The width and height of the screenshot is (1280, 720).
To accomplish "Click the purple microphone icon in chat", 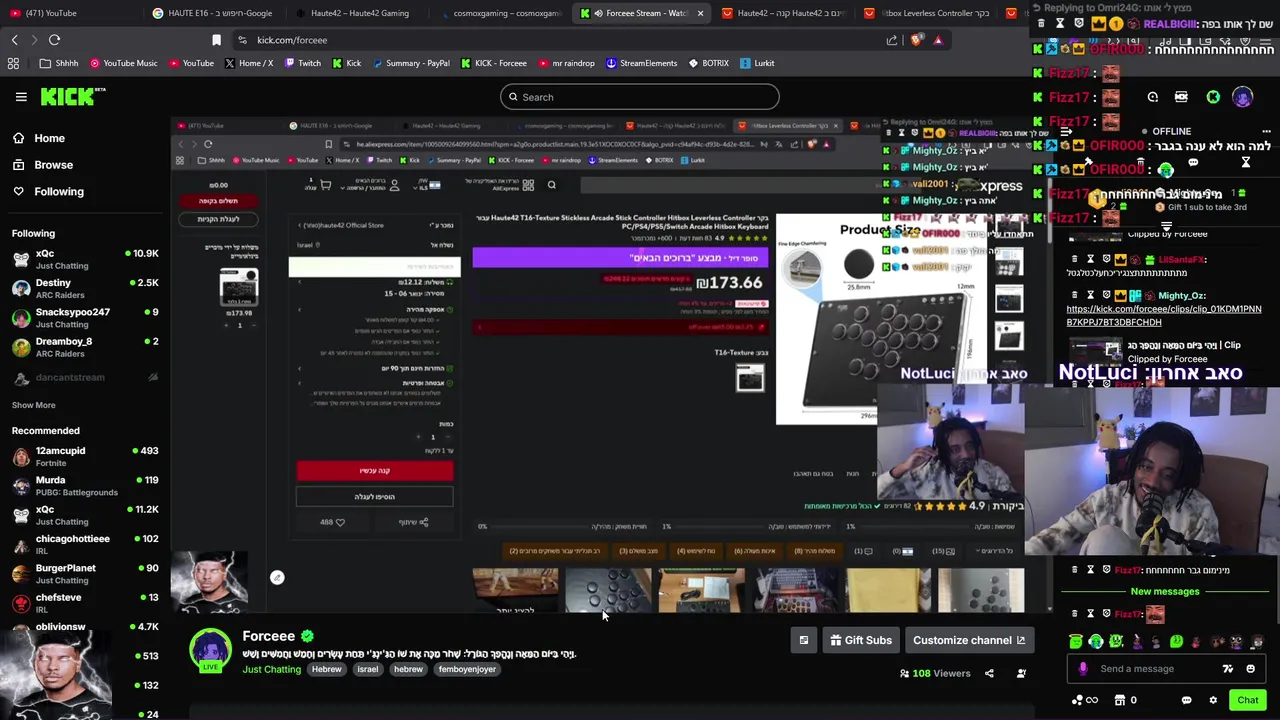I will [1083, 669].
